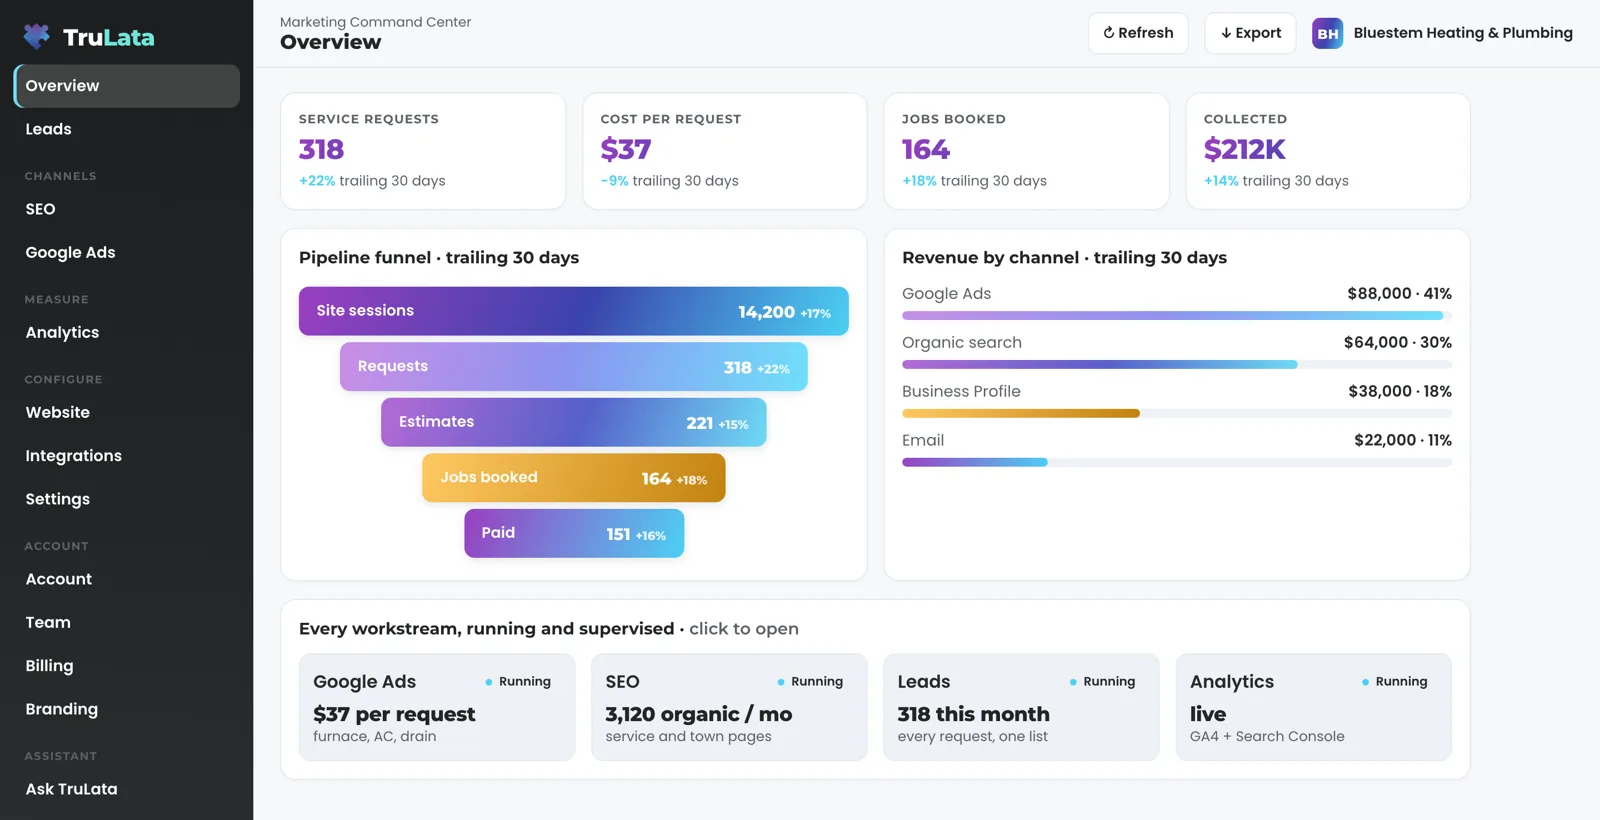
Task: Export the overview data
Action: (x=1250, y=33)
